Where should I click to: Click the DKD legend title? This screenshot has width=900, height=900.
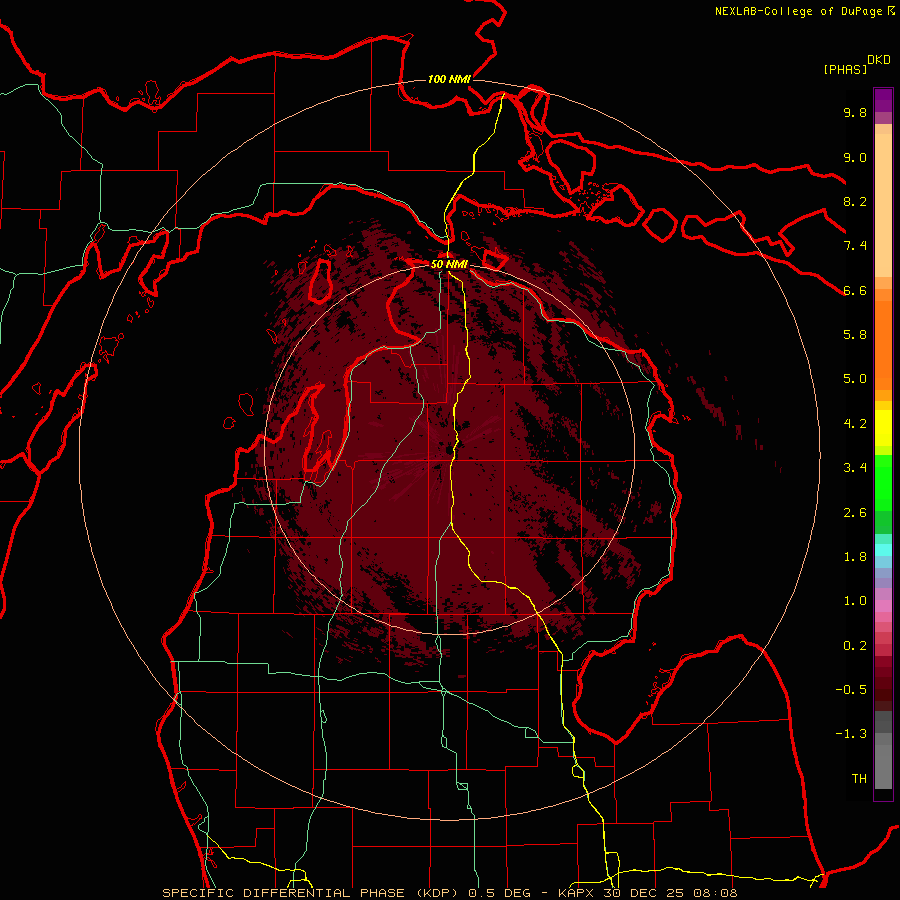click(879, 60)
